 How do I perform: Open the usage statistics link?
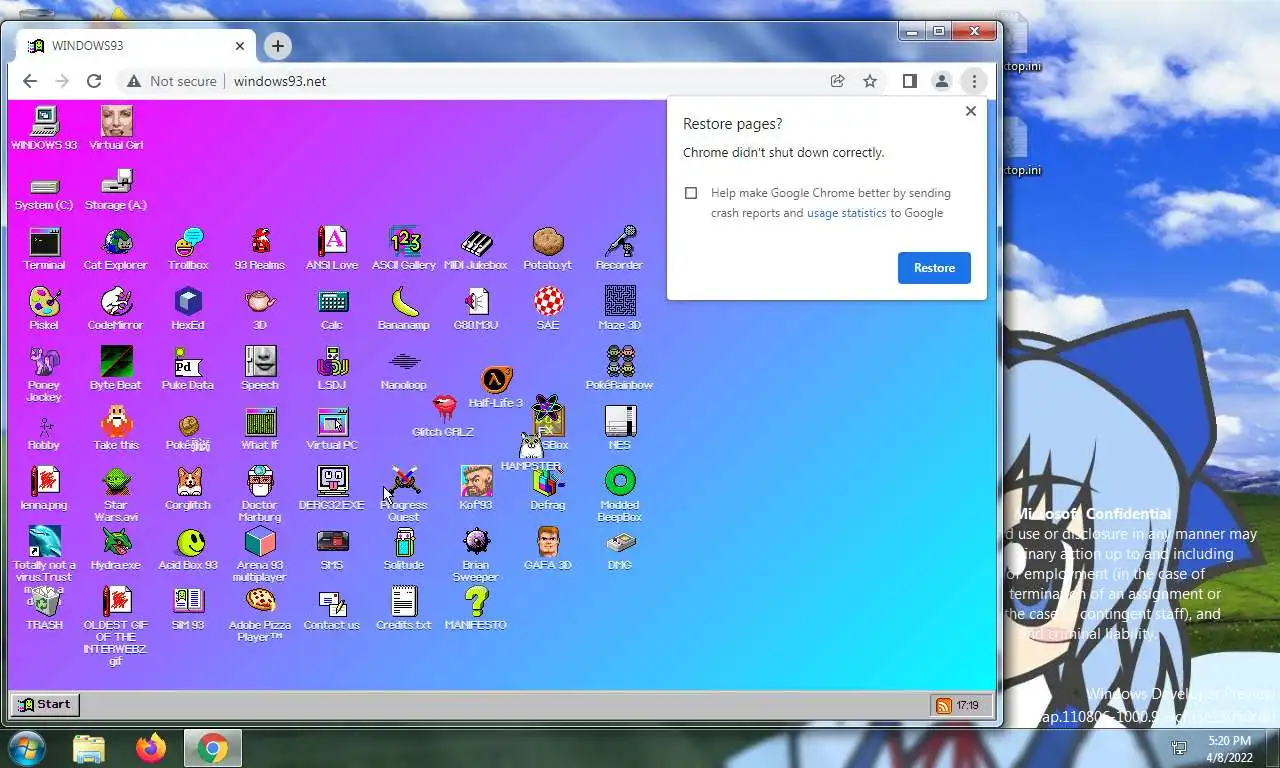[847, 213]
